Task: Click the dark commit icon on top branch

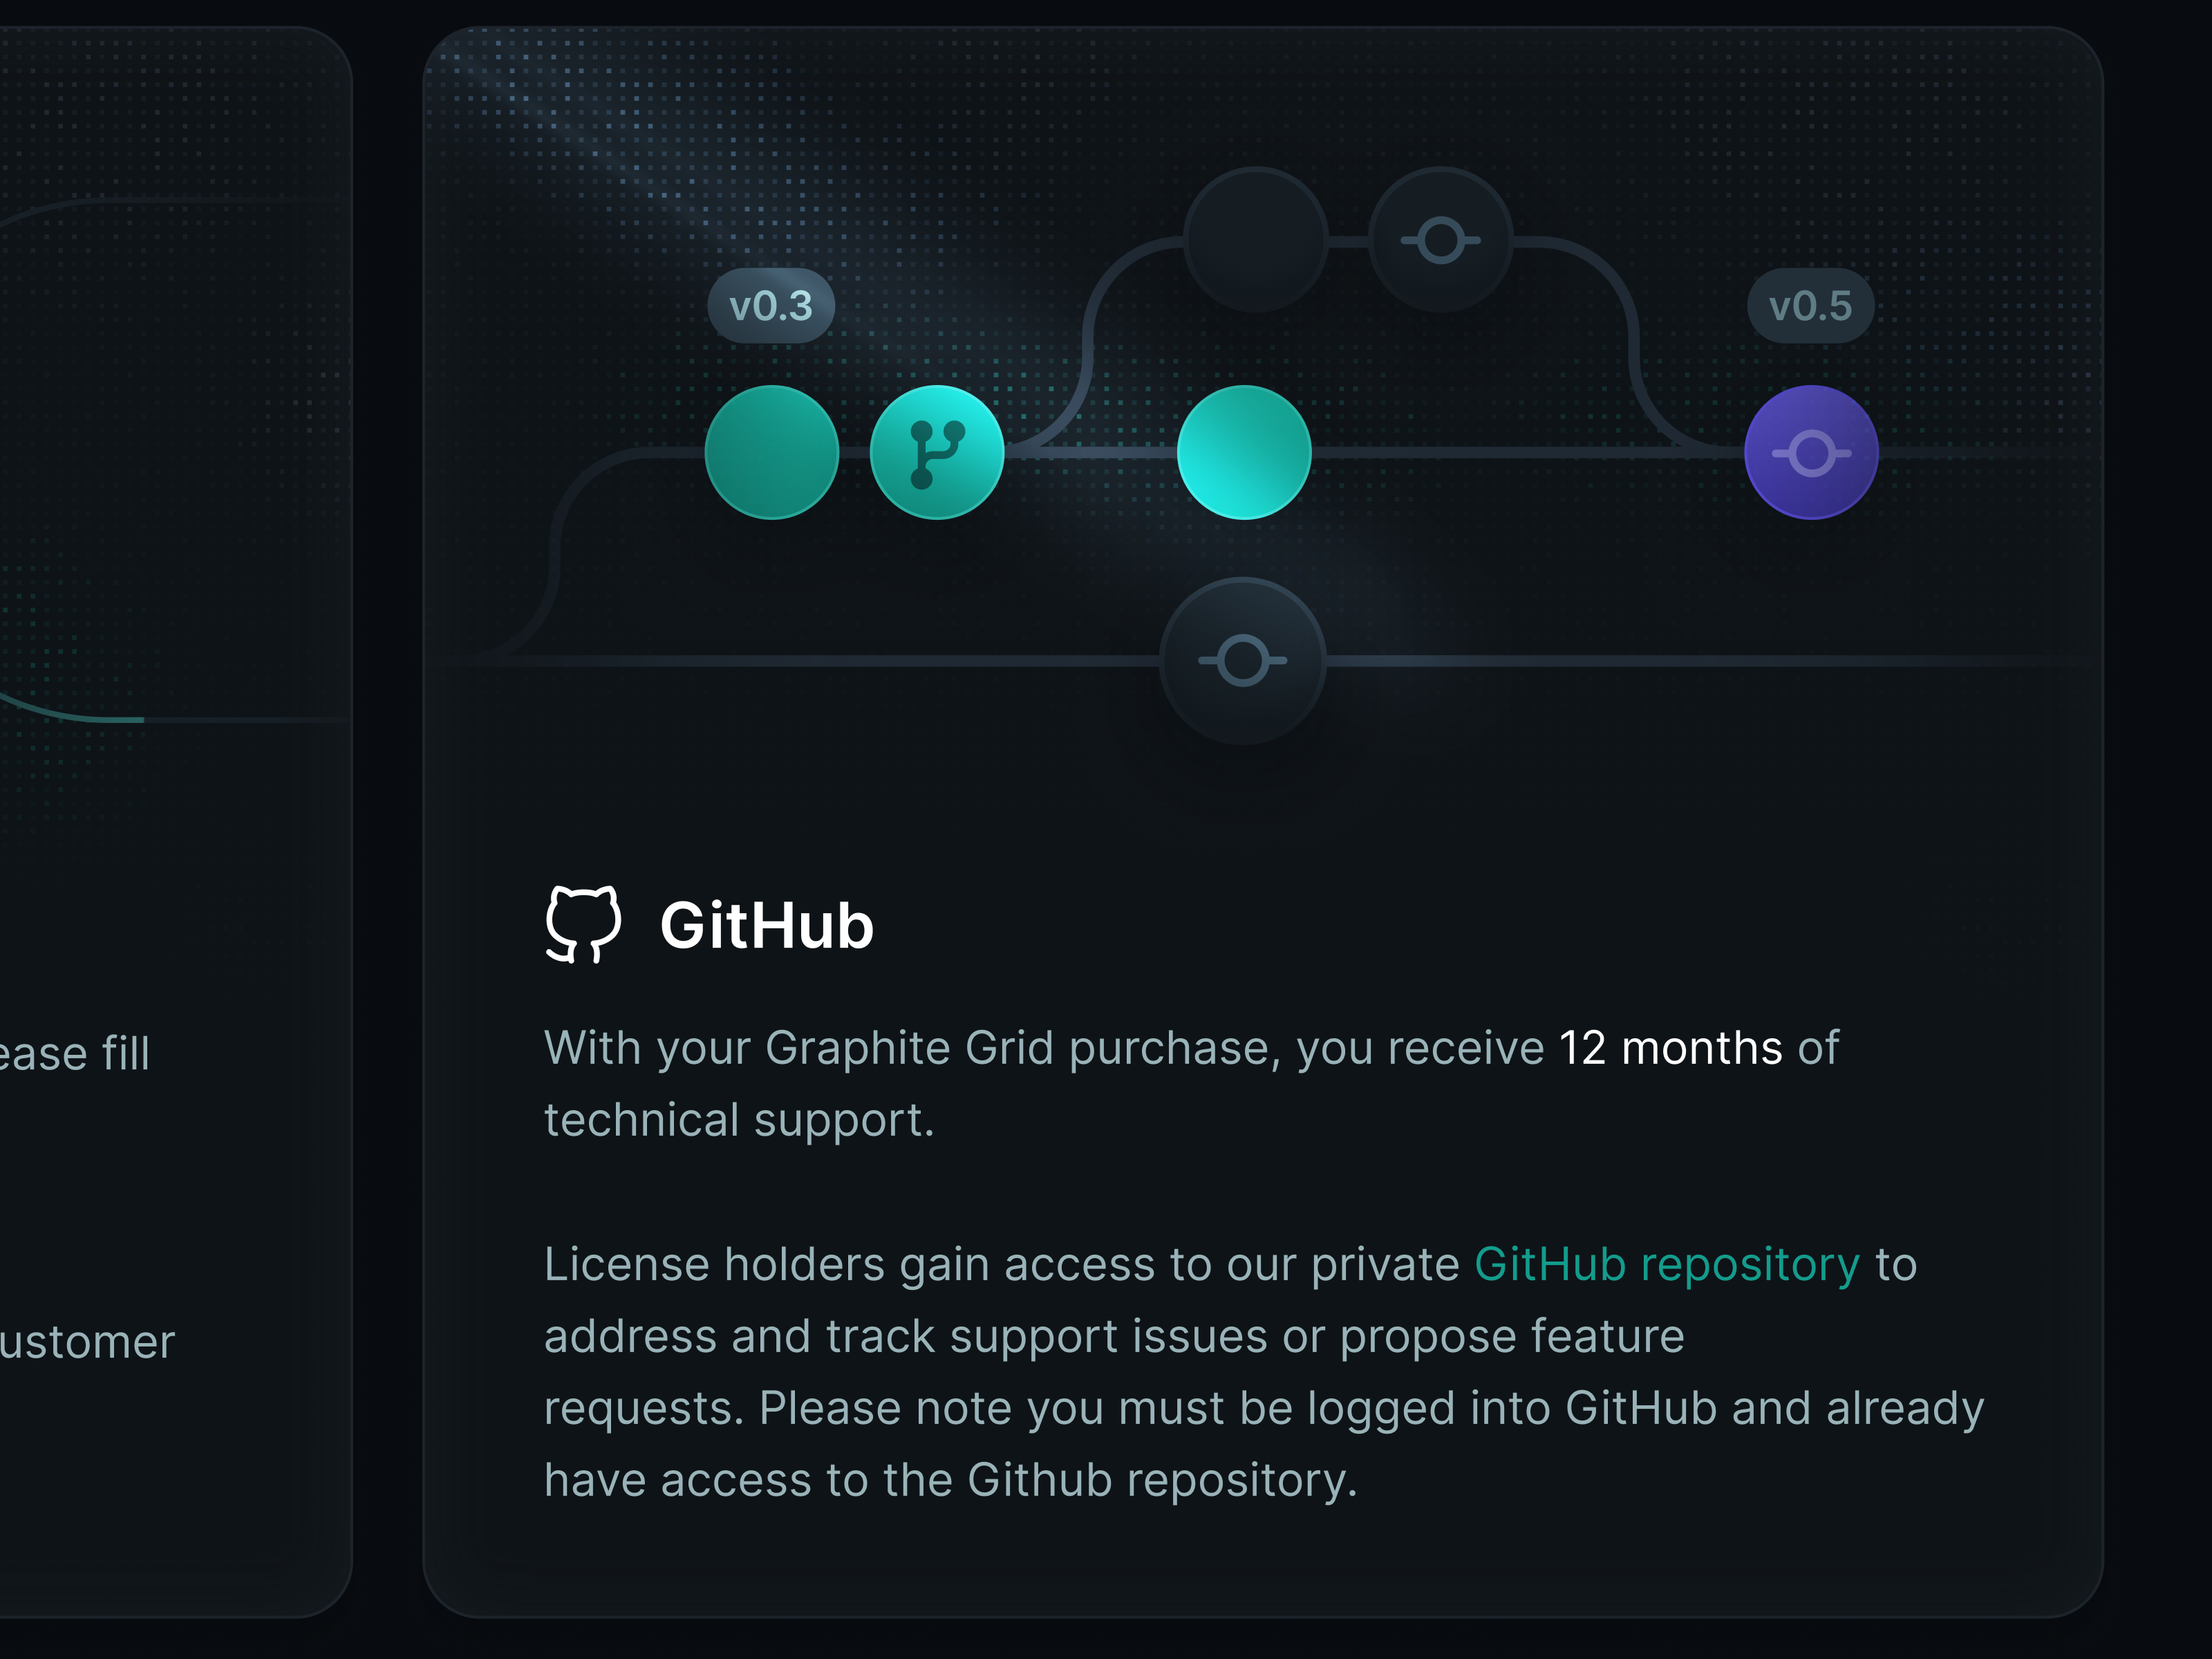Action: click(1440, 241)
